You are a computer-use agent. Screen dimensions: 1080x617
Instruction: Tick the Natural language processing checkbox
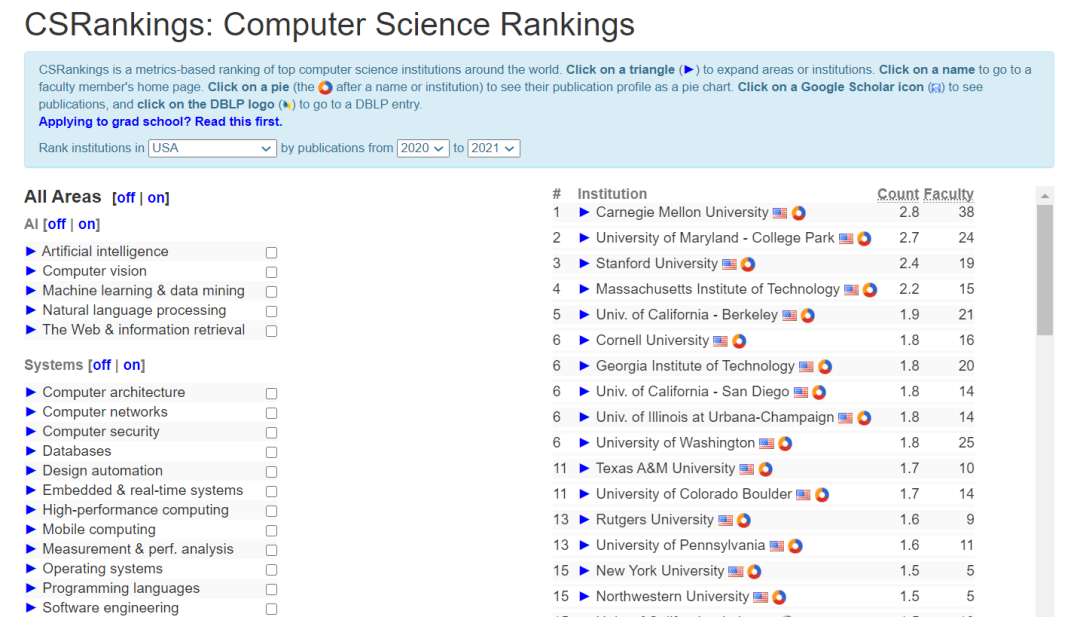coord(271,311)
